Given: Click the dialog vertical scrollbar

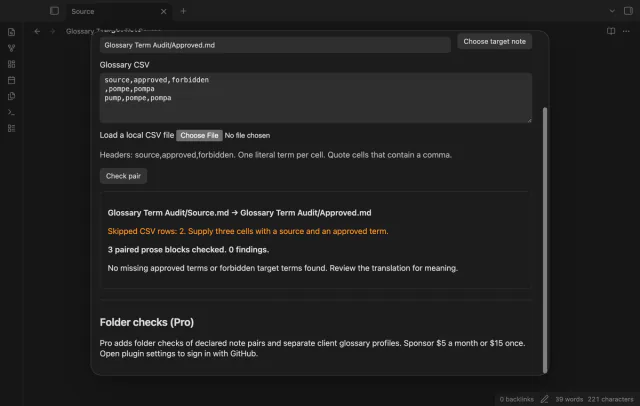Looking at the screenshot, I should (544, 240).
